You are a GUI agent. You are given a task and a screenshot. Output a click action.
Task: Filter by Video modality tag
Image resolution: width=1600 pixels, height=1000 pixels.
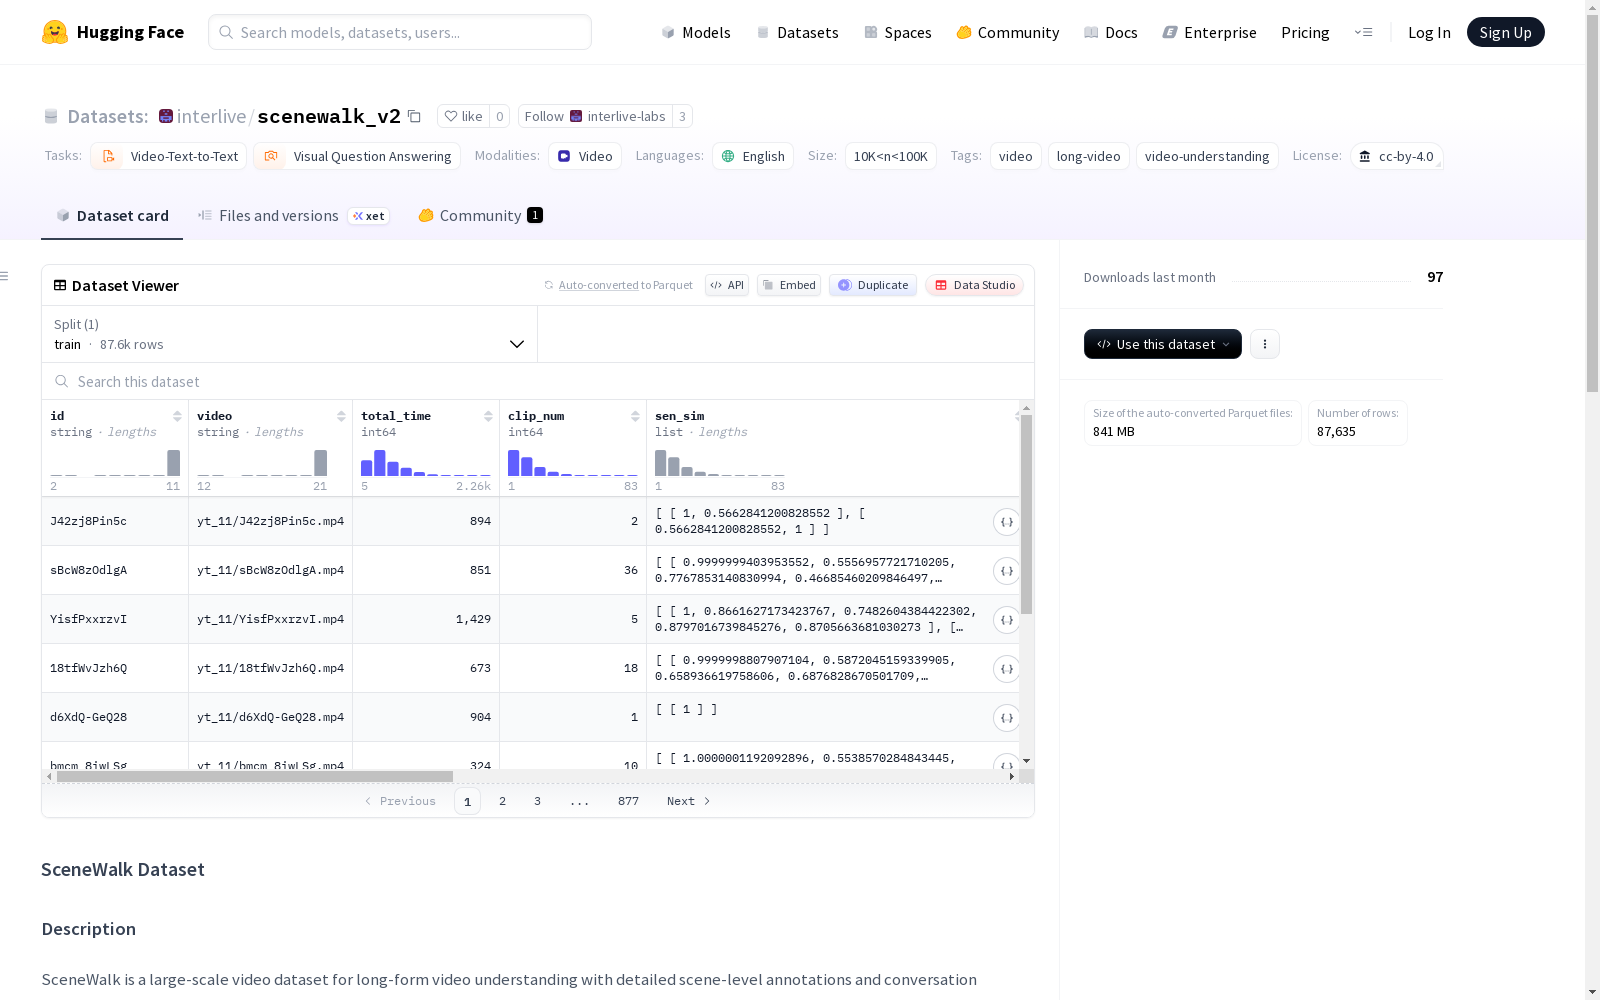tap(585, 156)
